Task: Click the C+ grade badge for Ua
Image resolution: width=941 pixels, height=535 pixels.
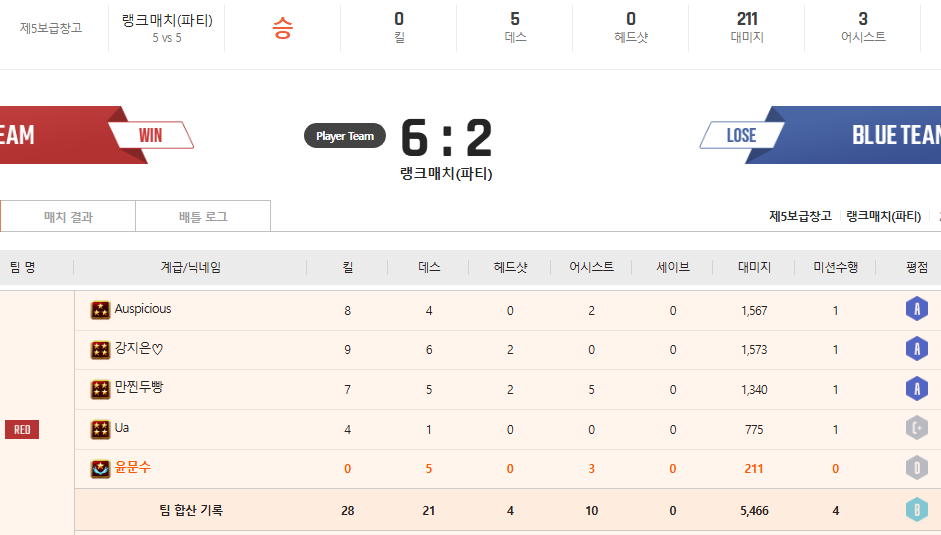Action: click(916, 429)
